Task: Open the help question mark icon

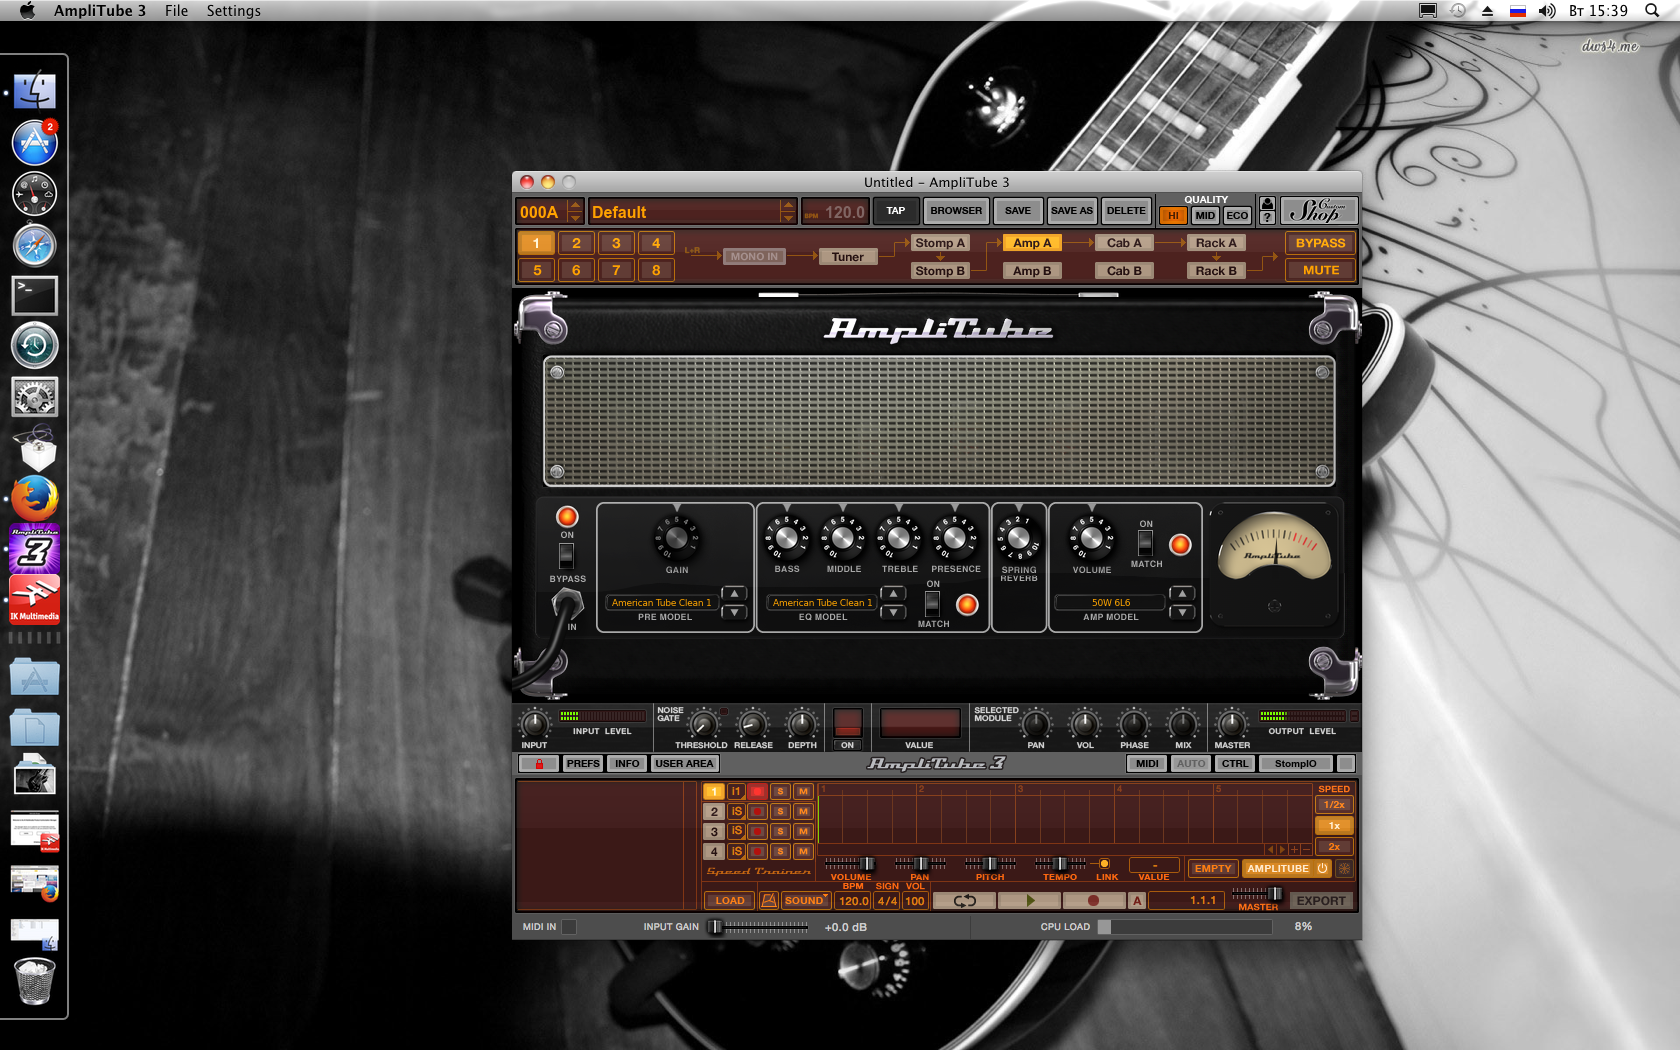Action: 1267,217
